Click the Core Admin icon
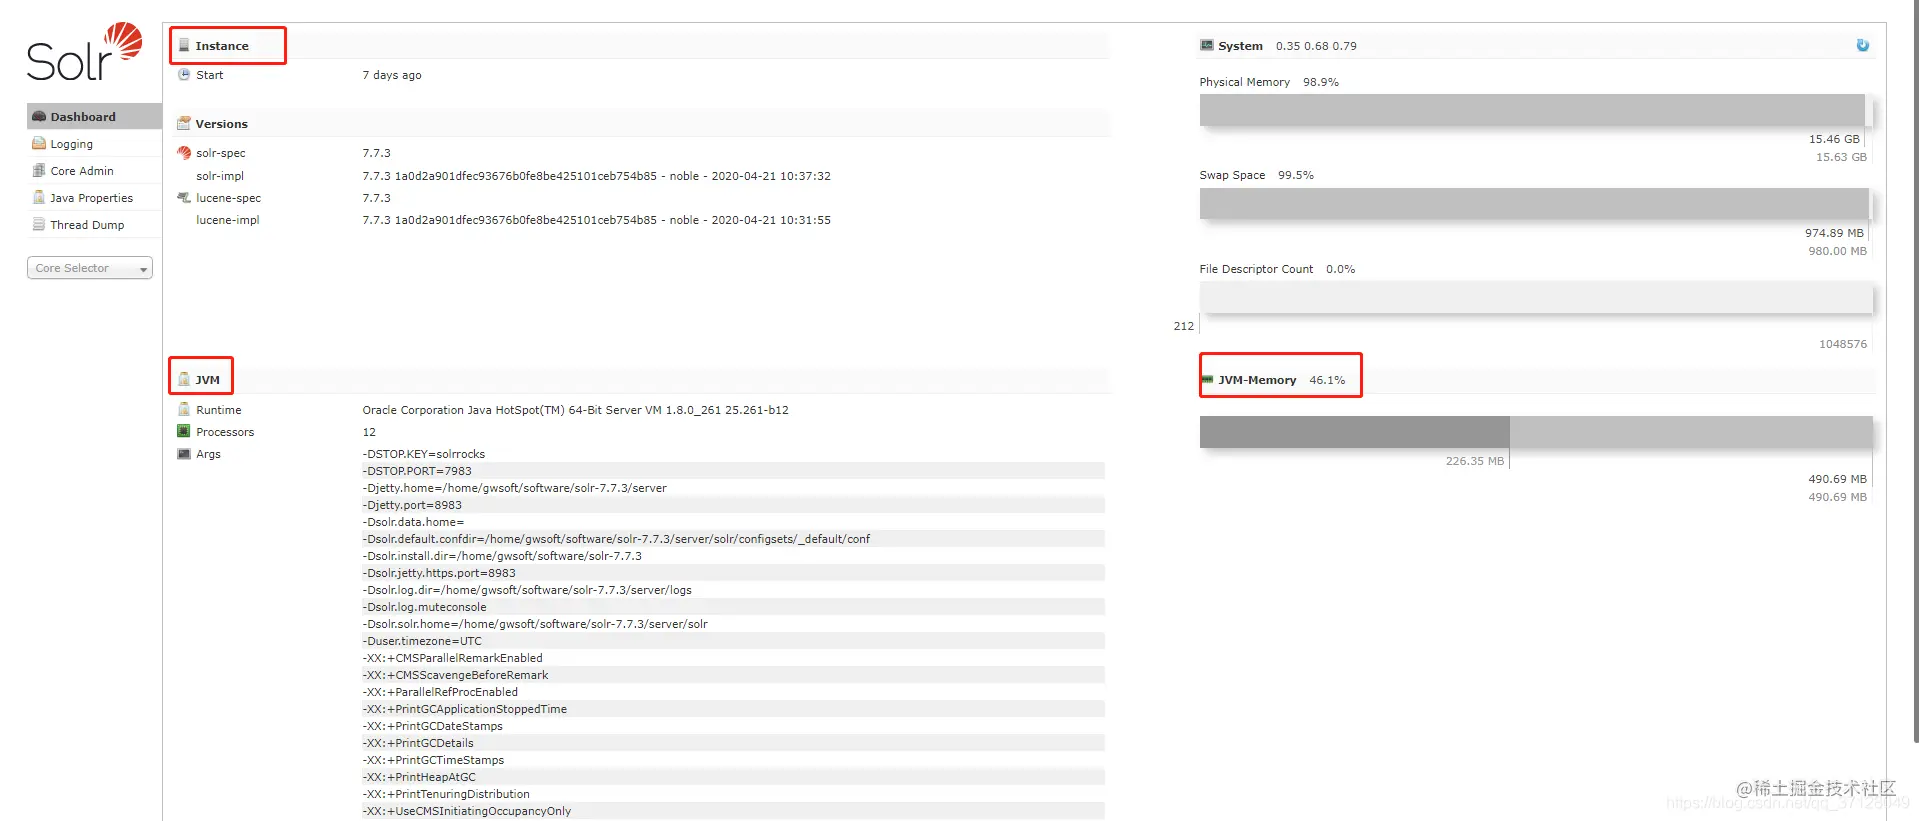Image resolution: width=1919 pixels, height=821 pixels. [x=39, y=170]
